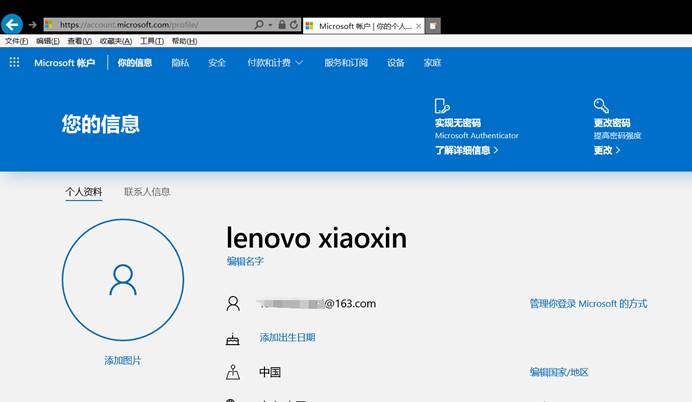692x402 pixels.
Task: Click the 更改密码 heading
Action: pos(612,123)
